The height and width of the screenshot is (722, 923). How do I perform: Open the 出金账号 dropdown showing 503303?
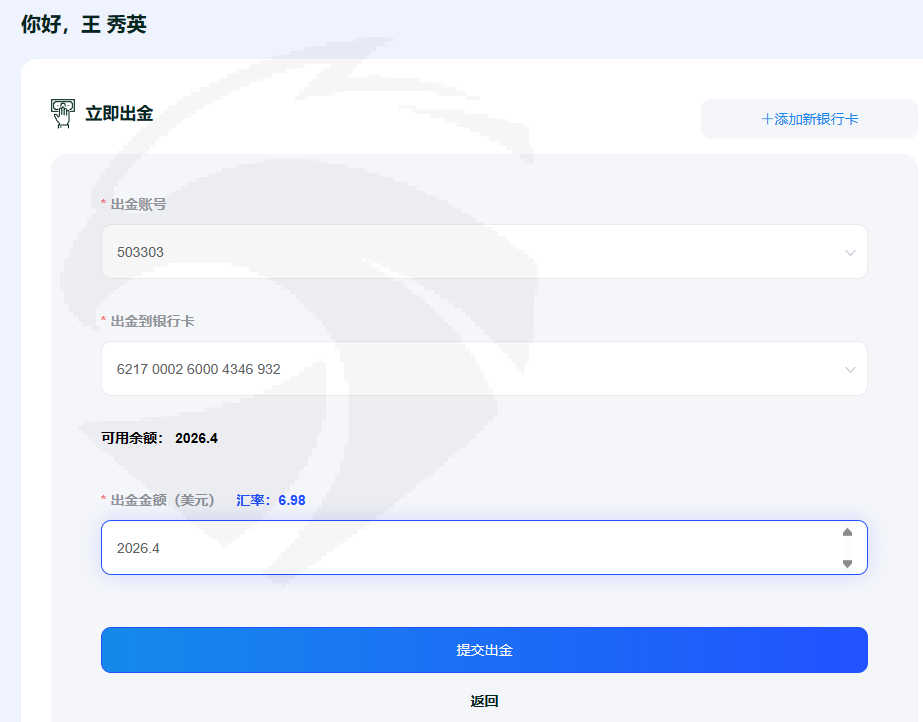[x=470, y=252]
